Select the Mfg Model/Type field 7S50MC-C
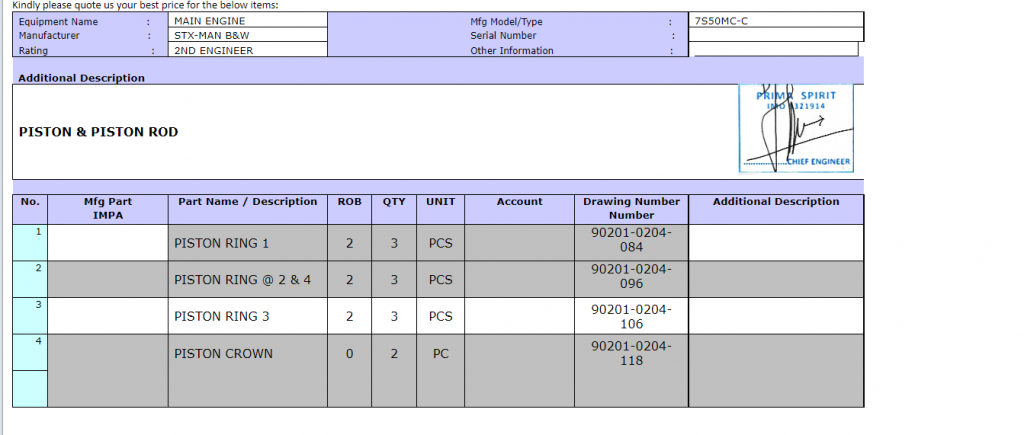The width and height of the screenshot is (1024, 435). coord(777,20)
